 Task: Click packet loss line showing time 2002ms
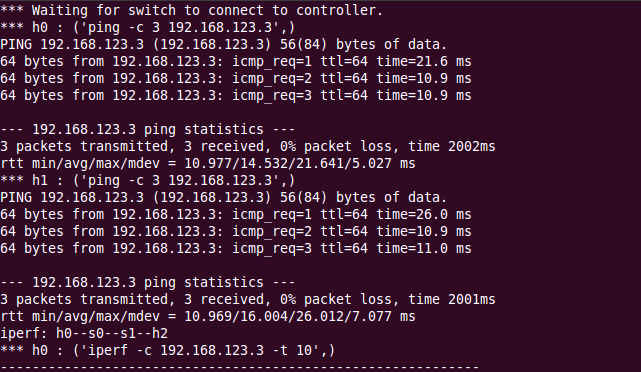pos(247,146)
